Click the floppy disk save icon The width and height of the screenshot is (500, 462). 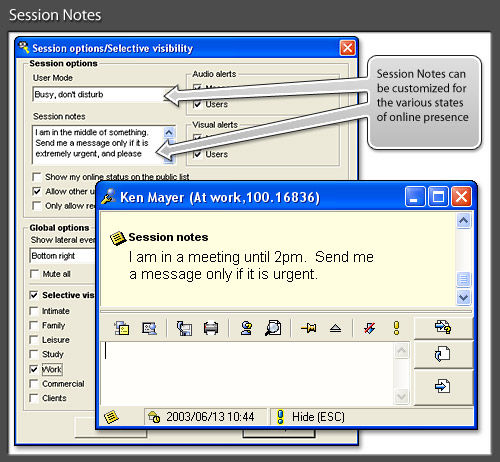(x=184, y=328)
